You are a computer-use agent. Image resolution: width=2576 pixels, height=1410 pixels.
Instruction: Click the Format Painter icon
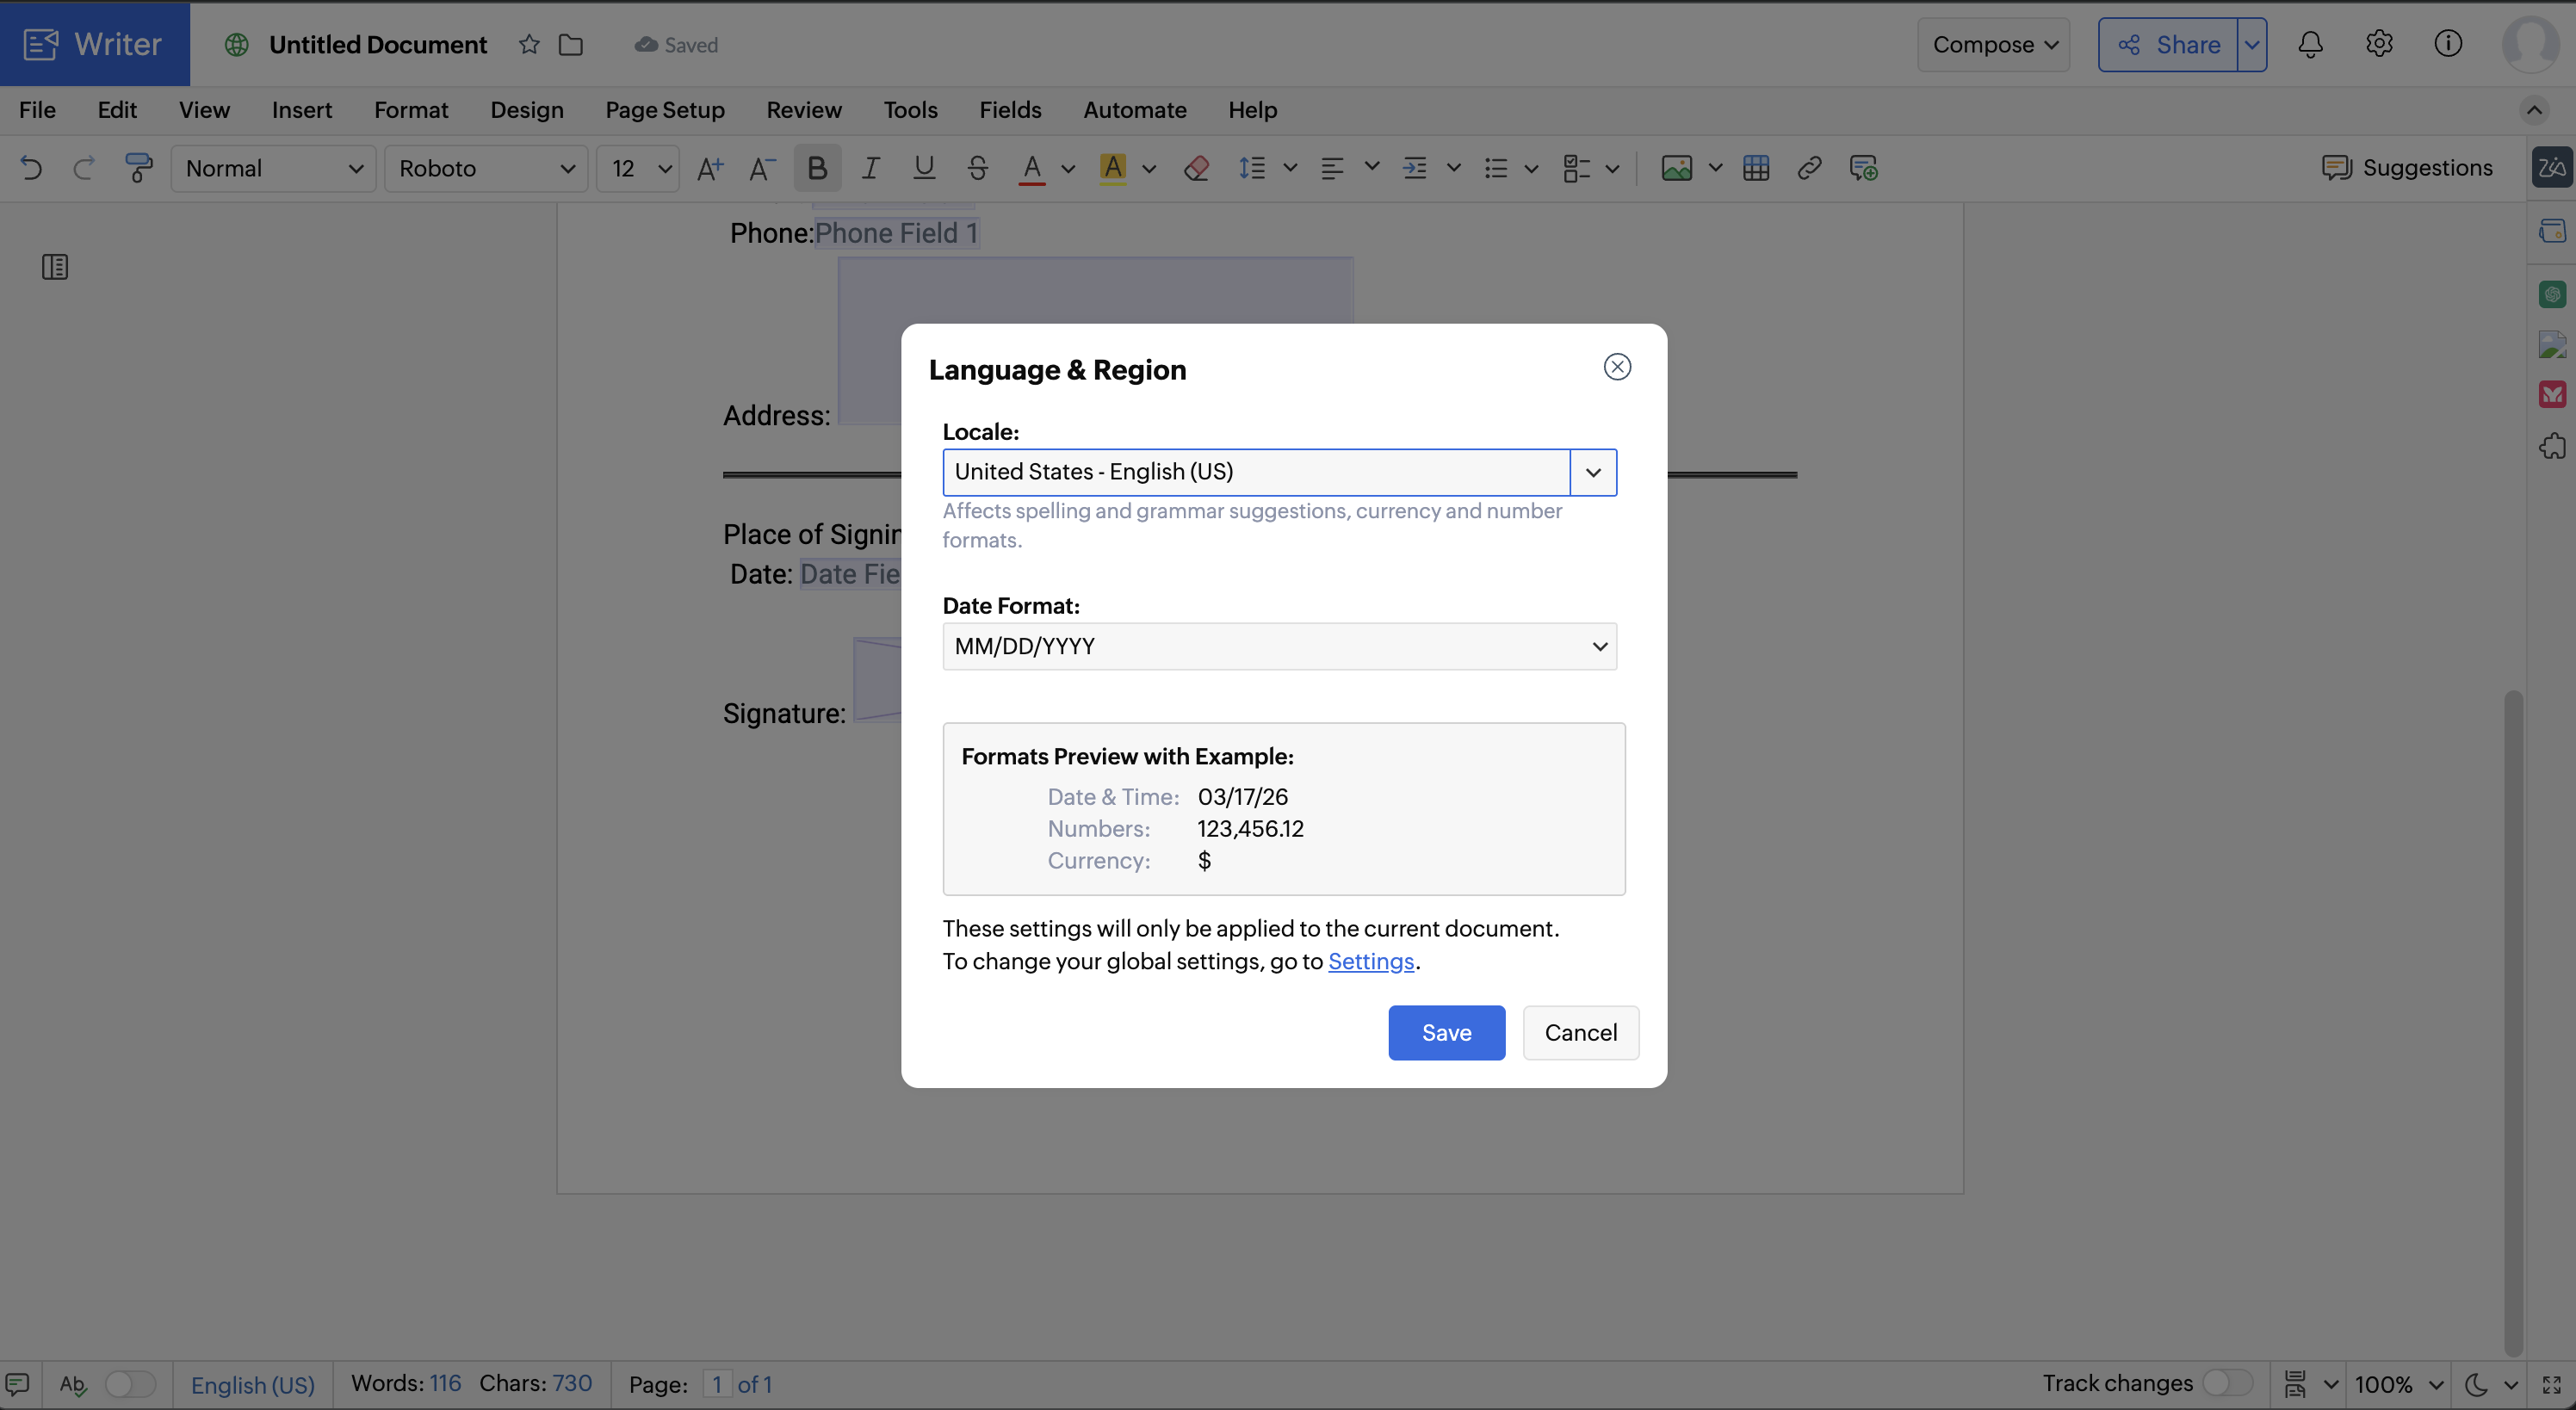pyautogui.click(x=138, y=168)
